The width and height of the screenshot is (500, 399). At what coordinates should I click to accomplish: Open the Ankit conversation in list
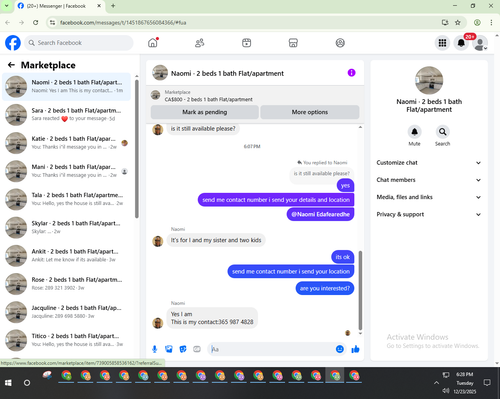click(x=66, y=256)
